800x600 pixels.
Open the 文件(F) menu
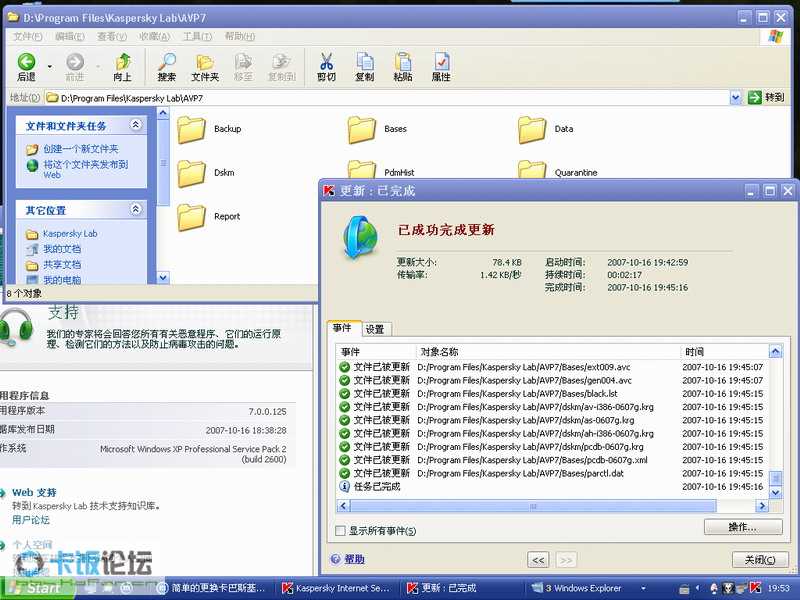point(28,36)
